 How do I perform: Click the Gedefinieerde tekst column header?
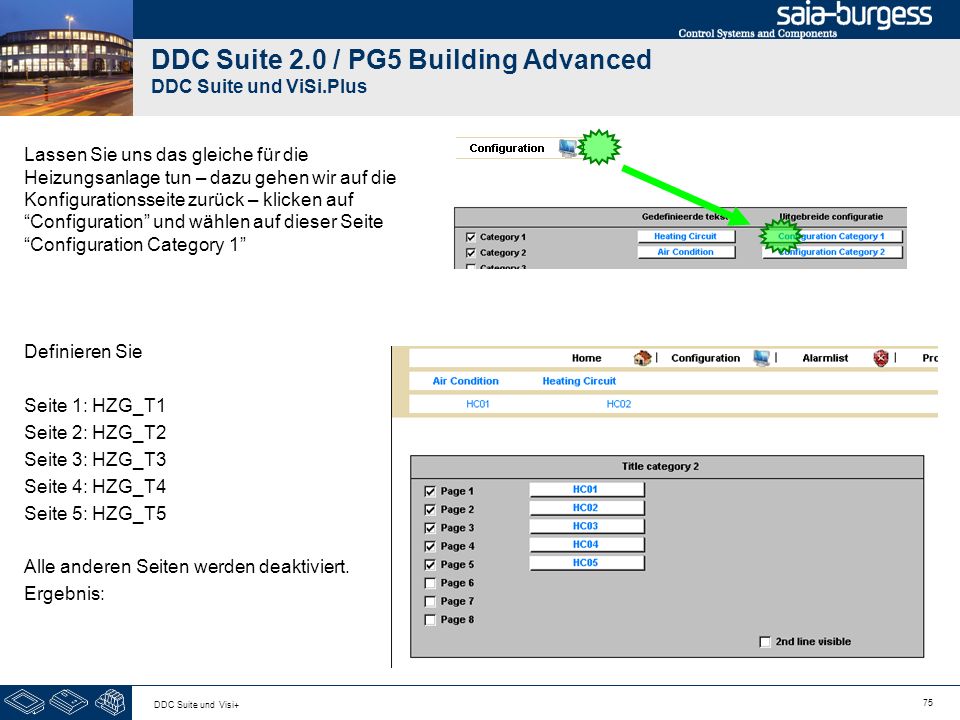(x=684, y=217)
